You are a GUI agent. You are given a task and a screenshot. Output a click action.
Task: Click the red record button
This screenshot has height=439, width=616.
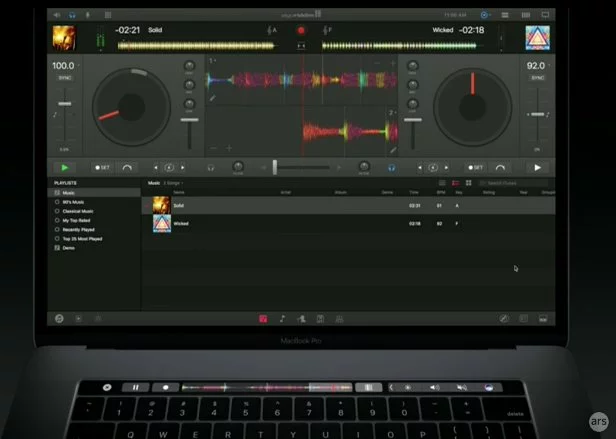point(301,31)
